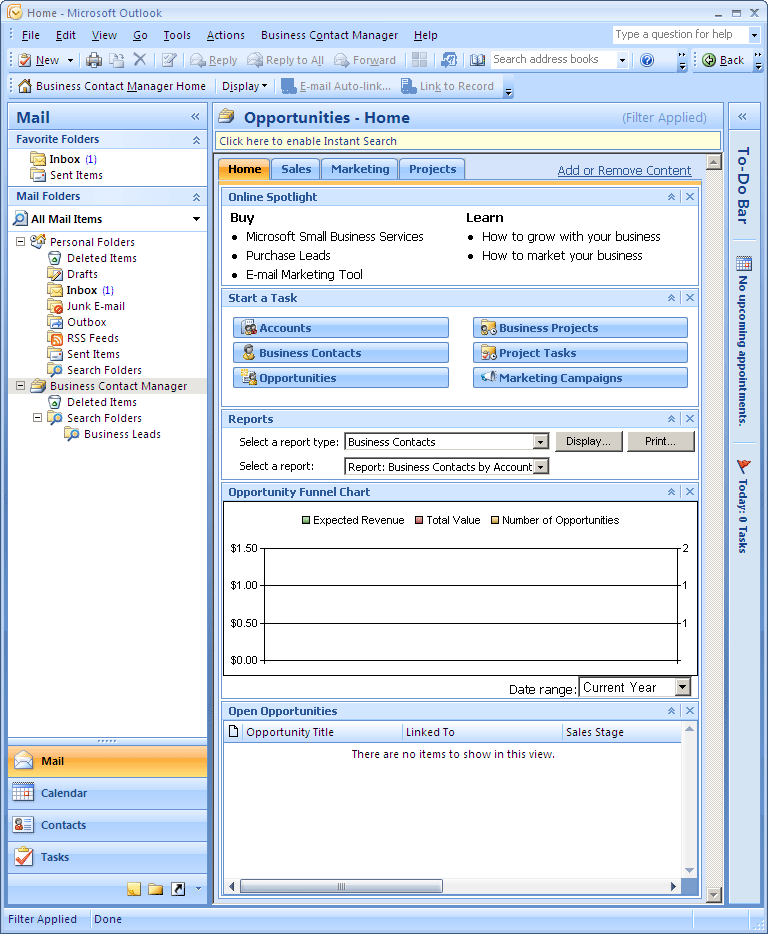This screenshot has height=934, width=768.
Task: Open the All Mail Items dropdown
Action: tap(196, 219)
